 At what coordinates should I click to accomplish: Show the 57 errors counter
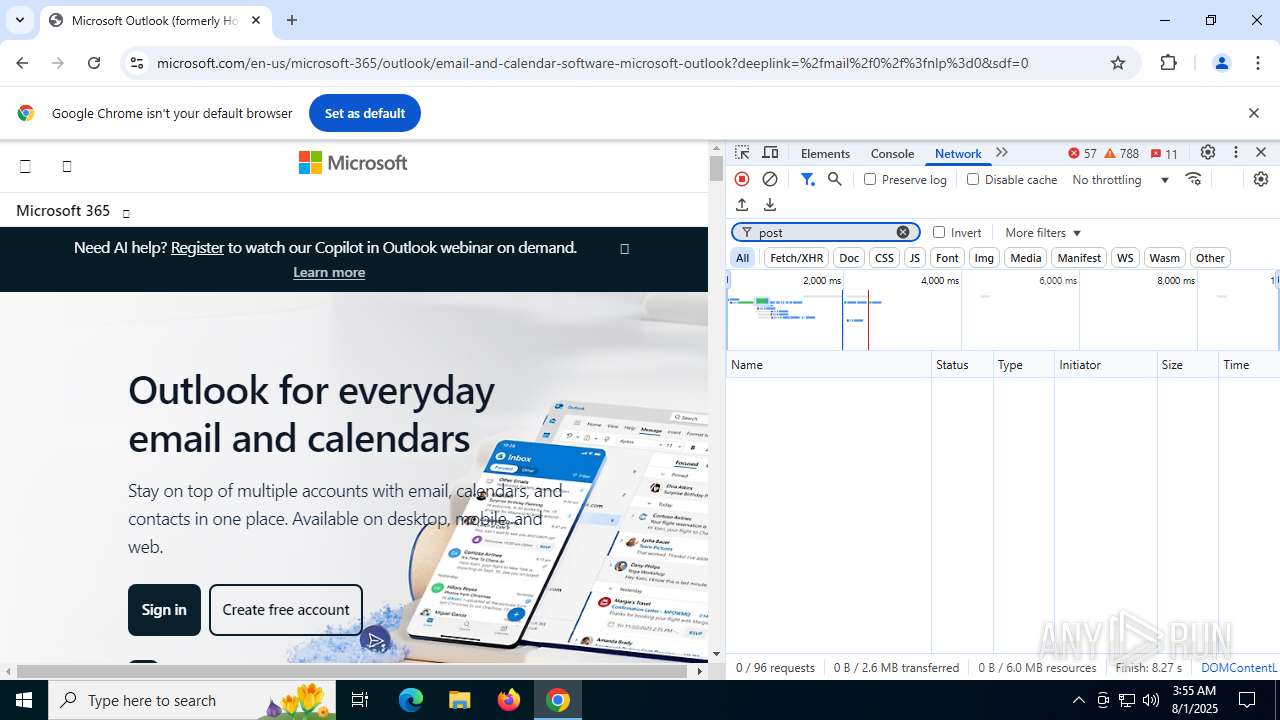[1082, 153]
